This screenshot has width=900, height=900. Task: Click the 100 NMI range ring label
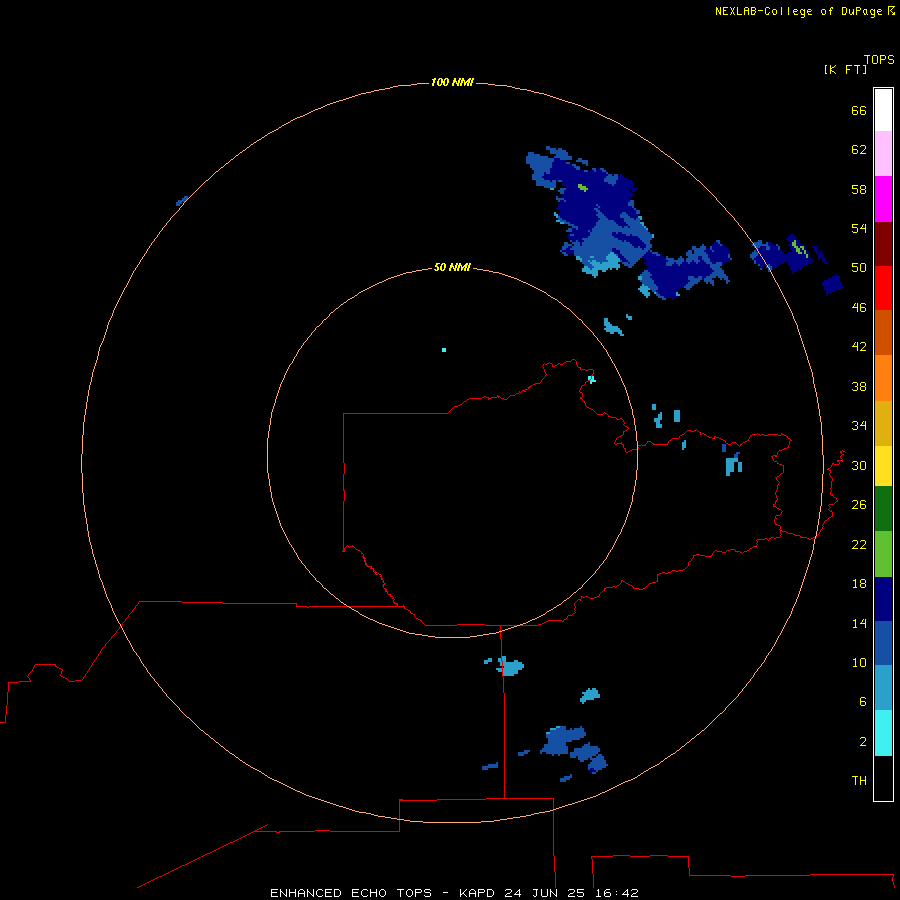point(452,82)
